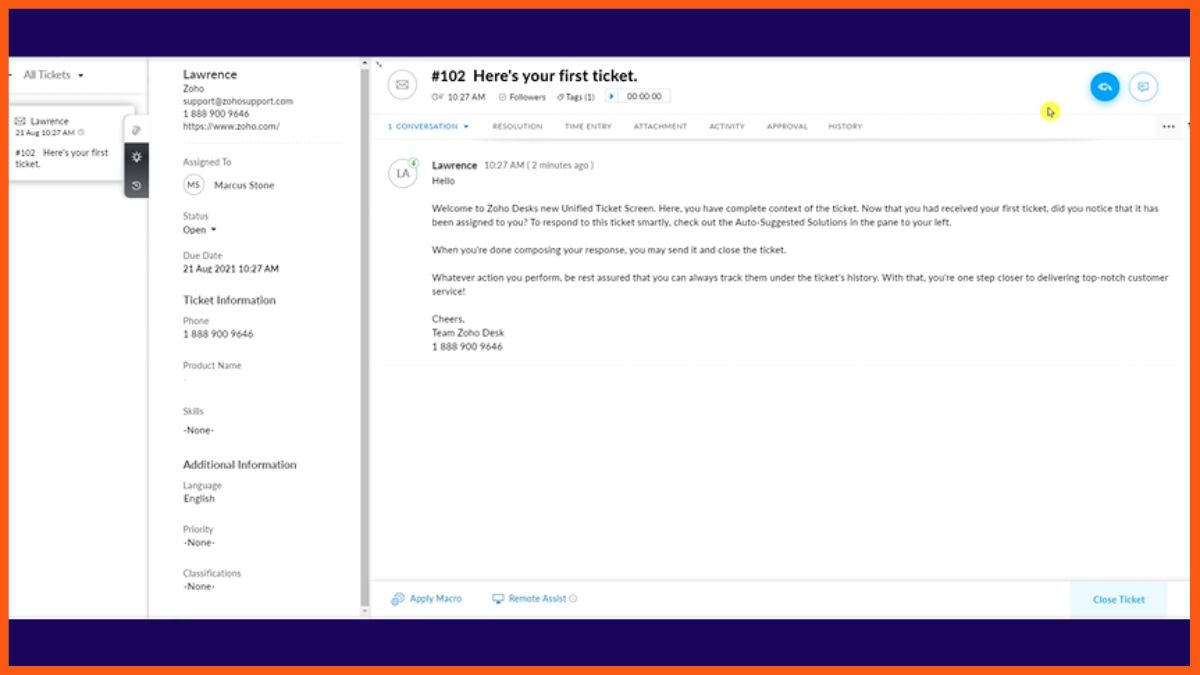Click the Remote Assist monitor icon
The height and width of the screenshot is (675, 1200).
point(498,599)
